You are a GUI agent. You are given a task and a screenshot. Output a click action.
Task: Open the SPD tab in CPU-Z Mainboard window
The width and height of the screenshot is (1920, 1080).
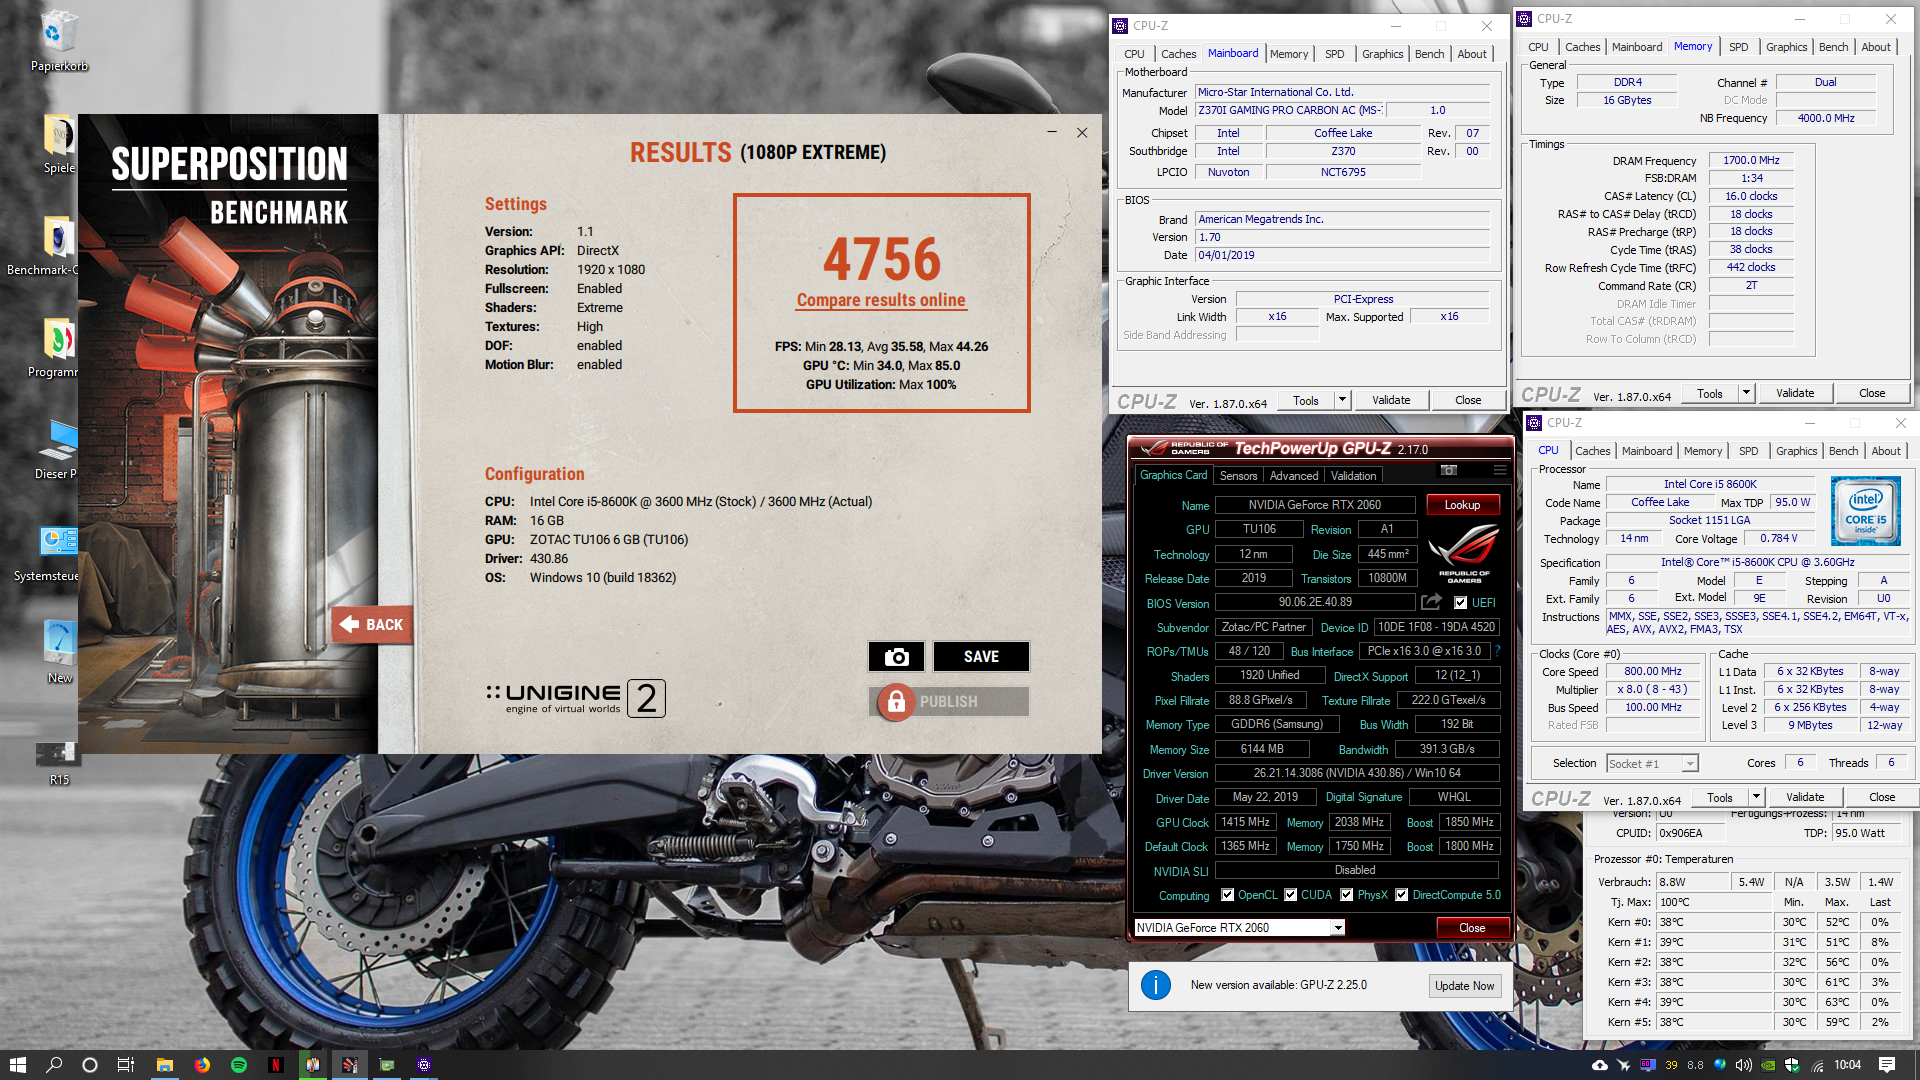click(x=1334, y=54)
